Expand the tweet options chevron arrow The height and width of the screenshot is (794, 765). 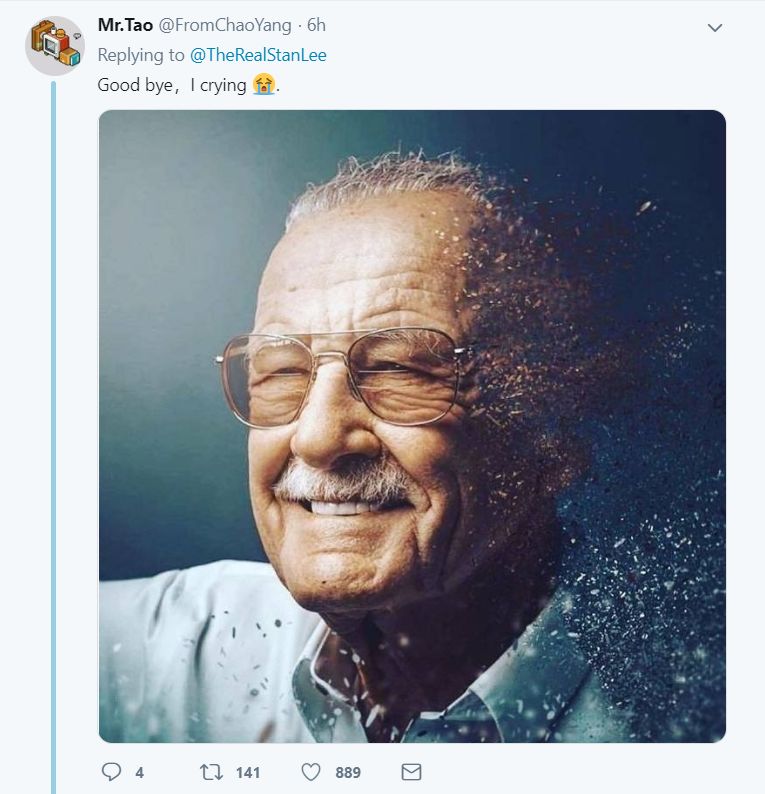coord(715,27)
